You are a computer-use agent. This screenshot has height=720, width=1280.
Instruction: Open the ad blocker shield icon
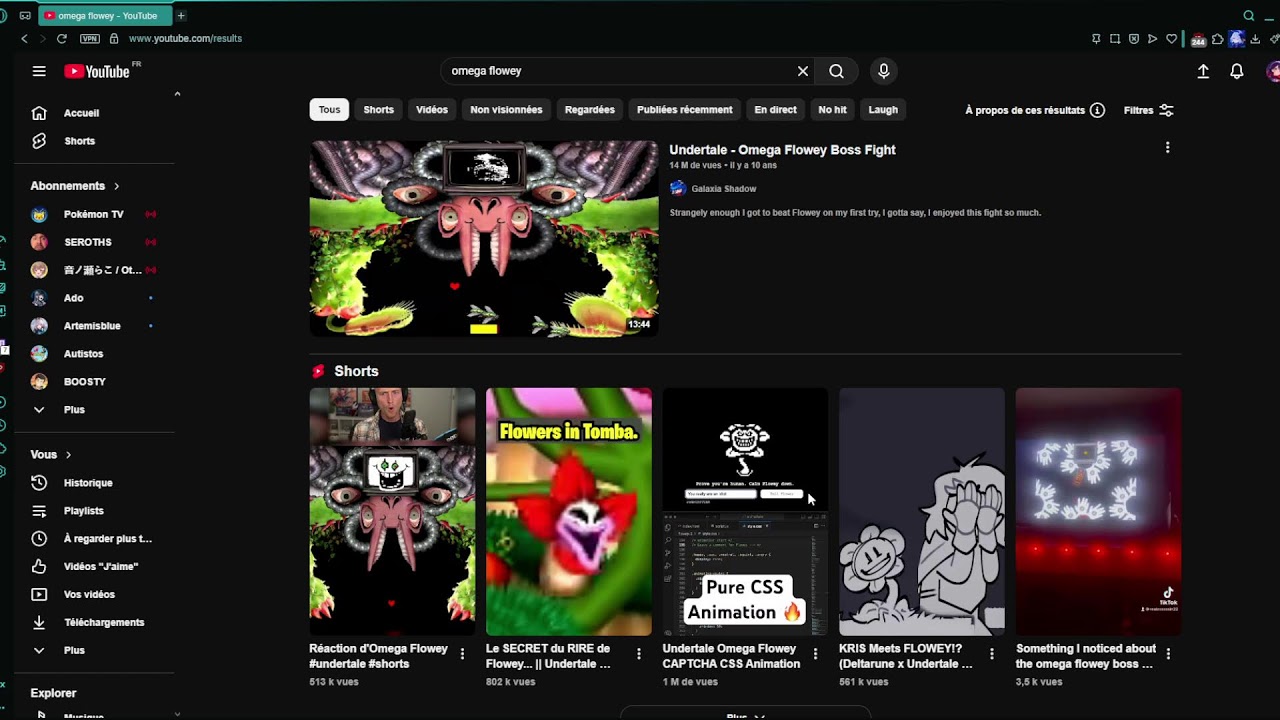(x=1134, y=39)
